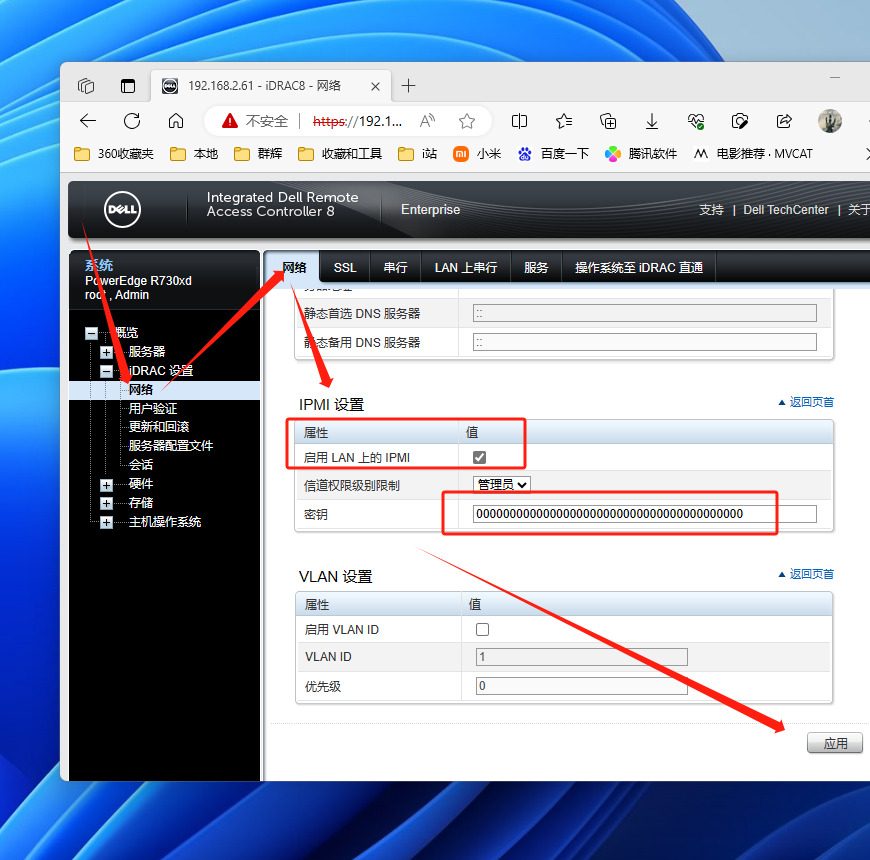
Task: Open the split screen view icon
Action: pos(519,121)
